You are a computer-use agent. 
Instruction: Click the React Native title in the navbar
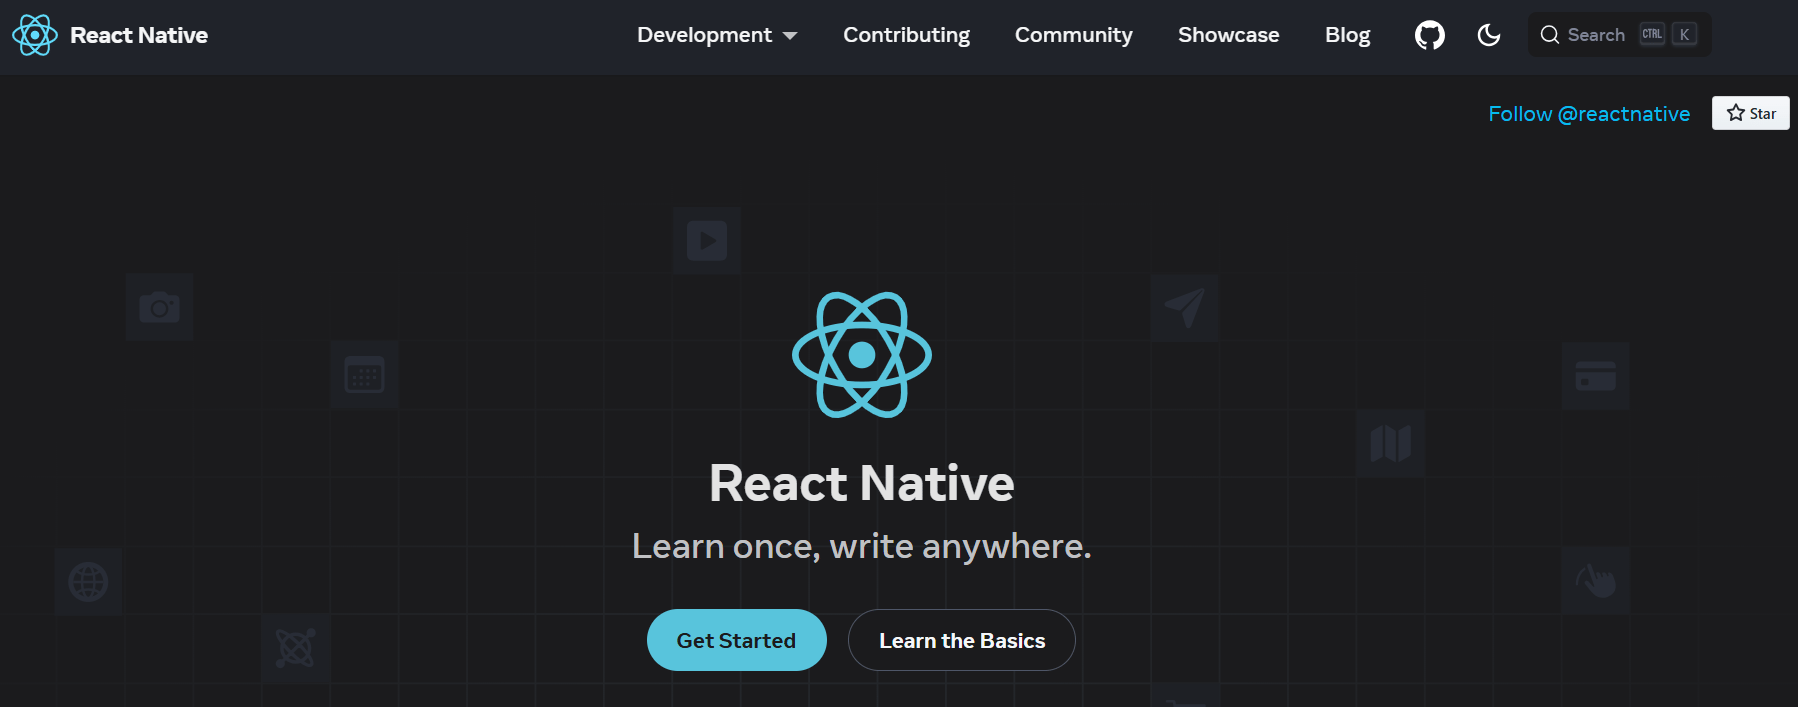pyautogui.click(x=139, y=35)
